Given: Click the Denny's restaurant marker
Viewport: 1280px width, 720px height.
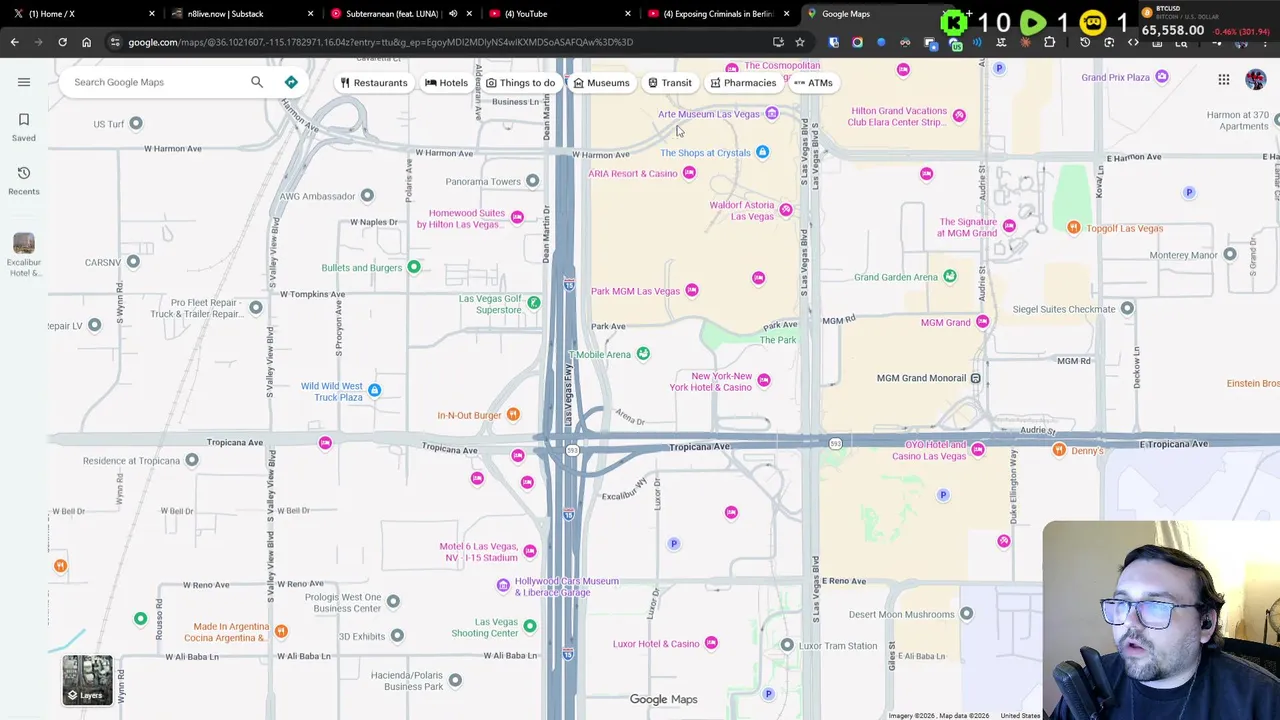Looking at the screenshot, I should click(1059, 450).
